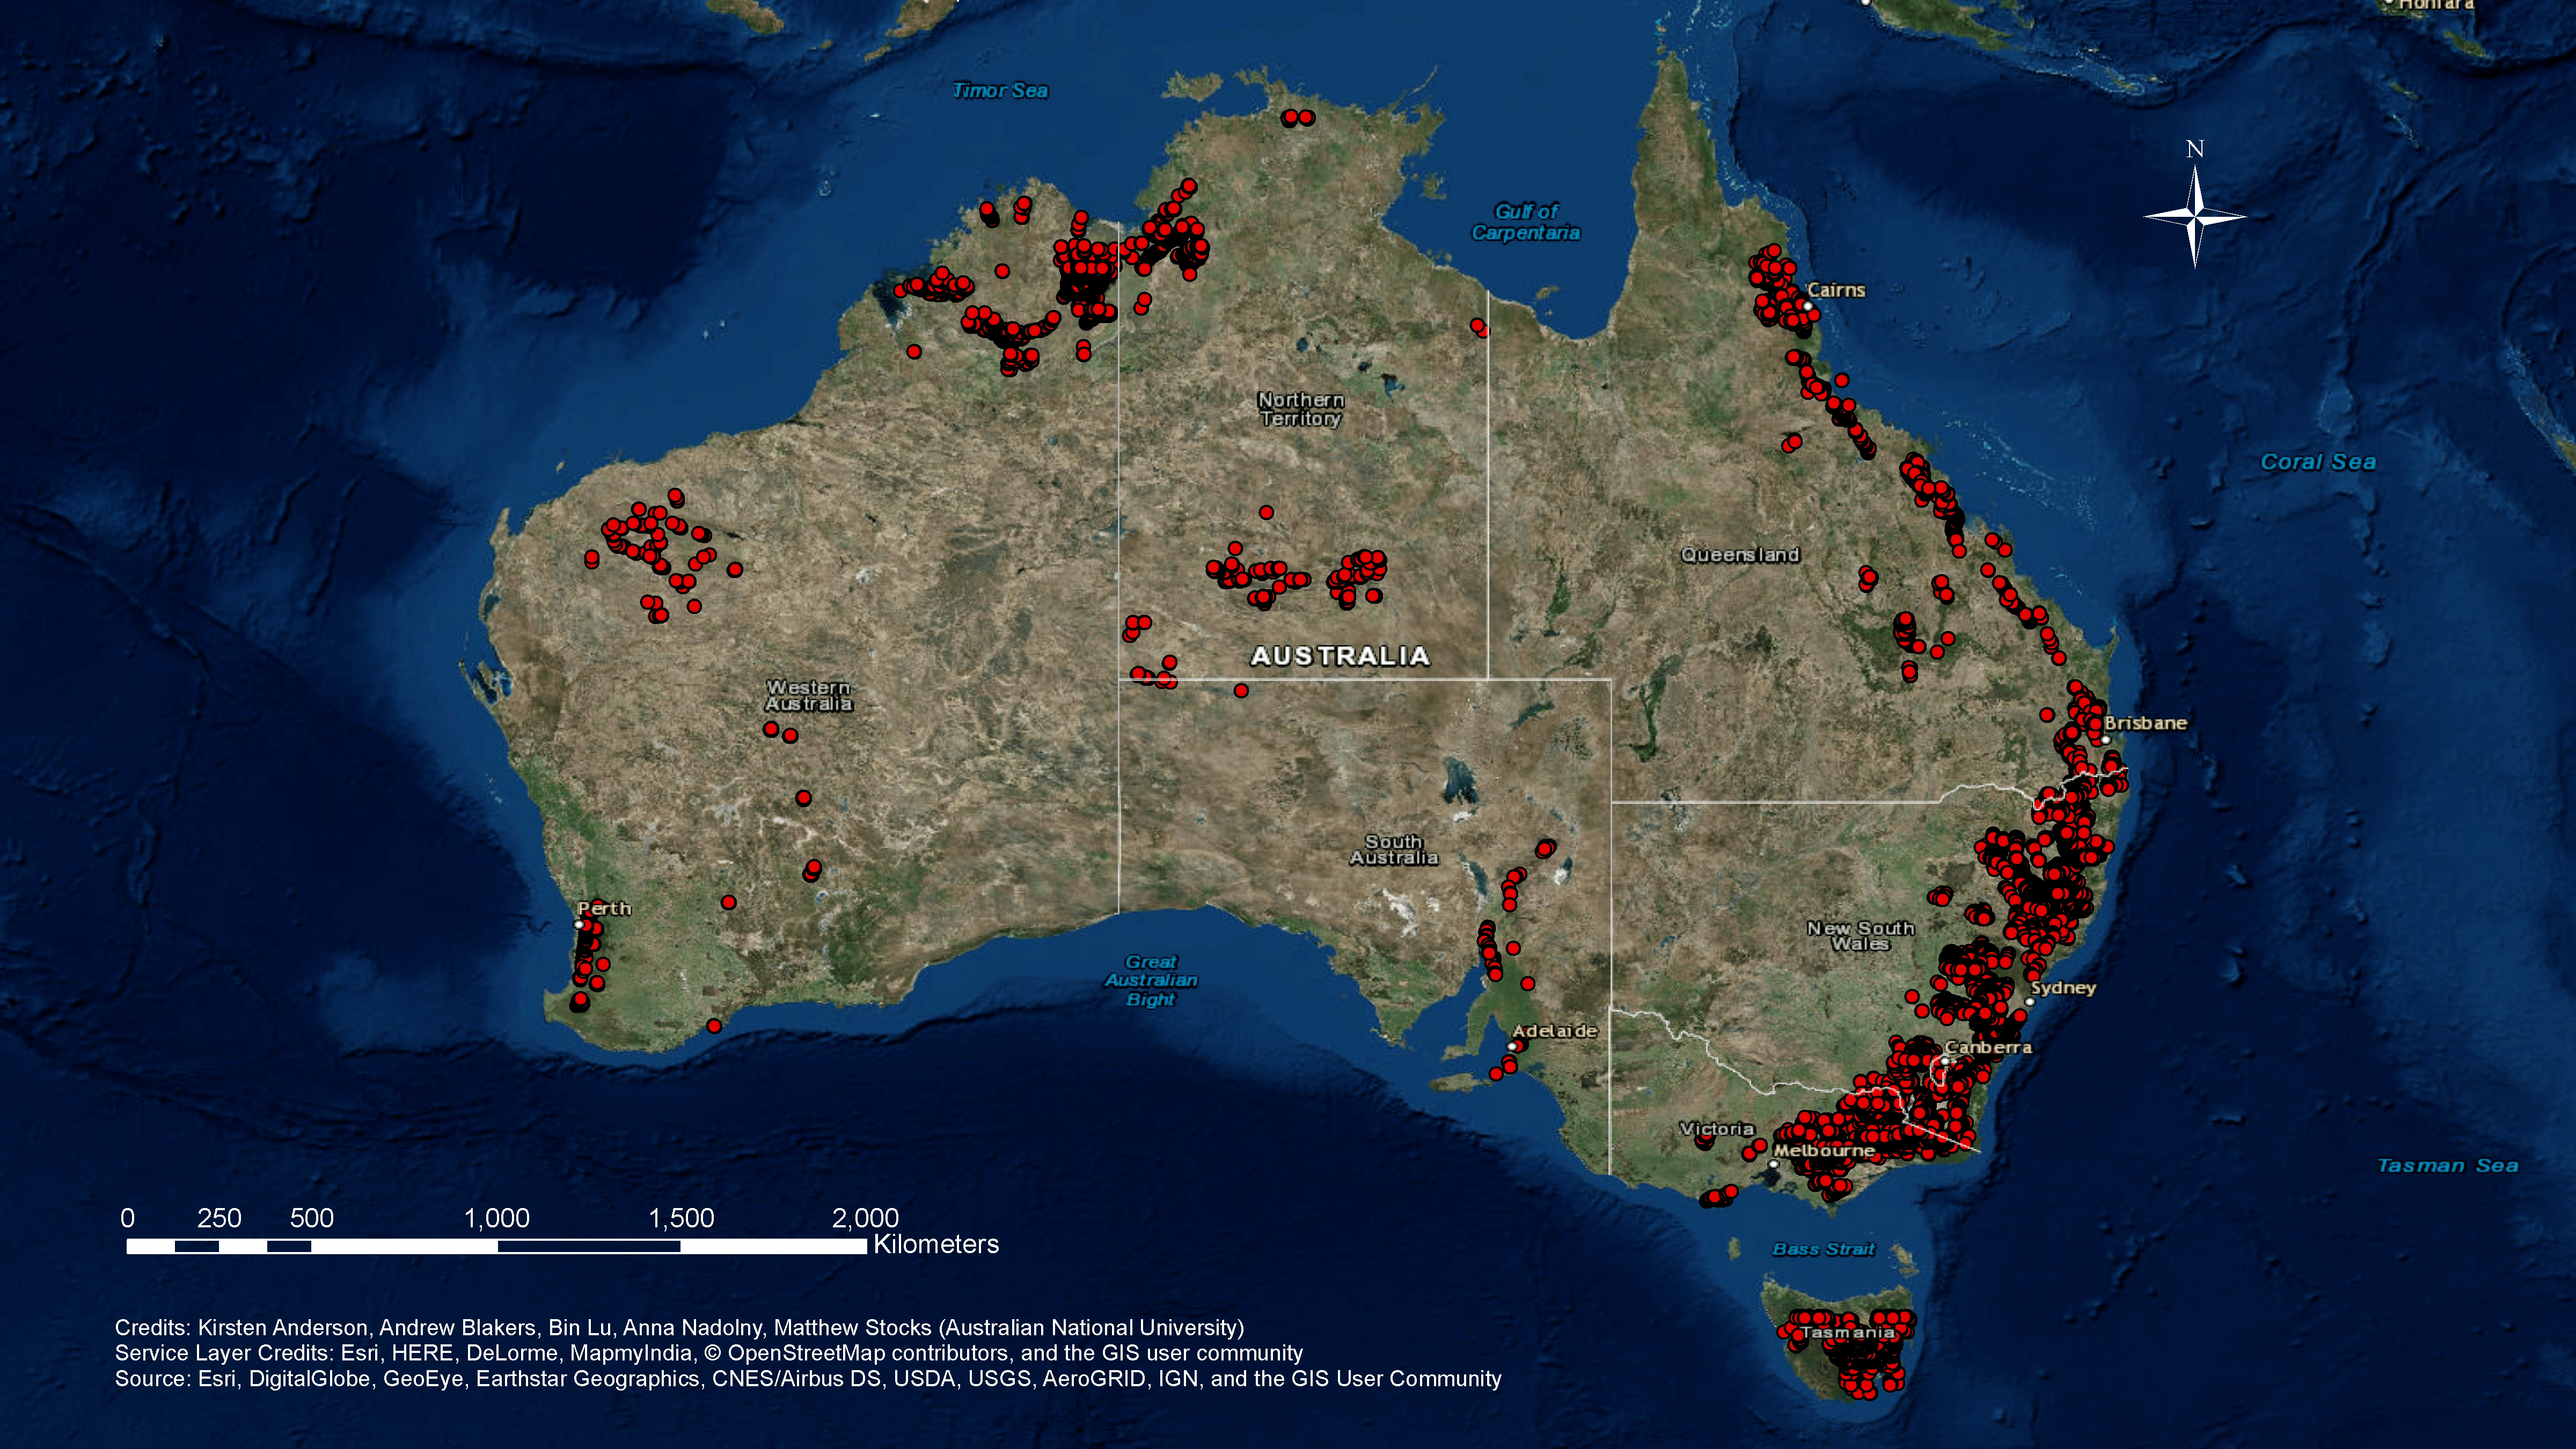The width and height of the screenshot is (2576, 1449).
Task: Click the Western Australia label
Action: [x=808, y=695]
